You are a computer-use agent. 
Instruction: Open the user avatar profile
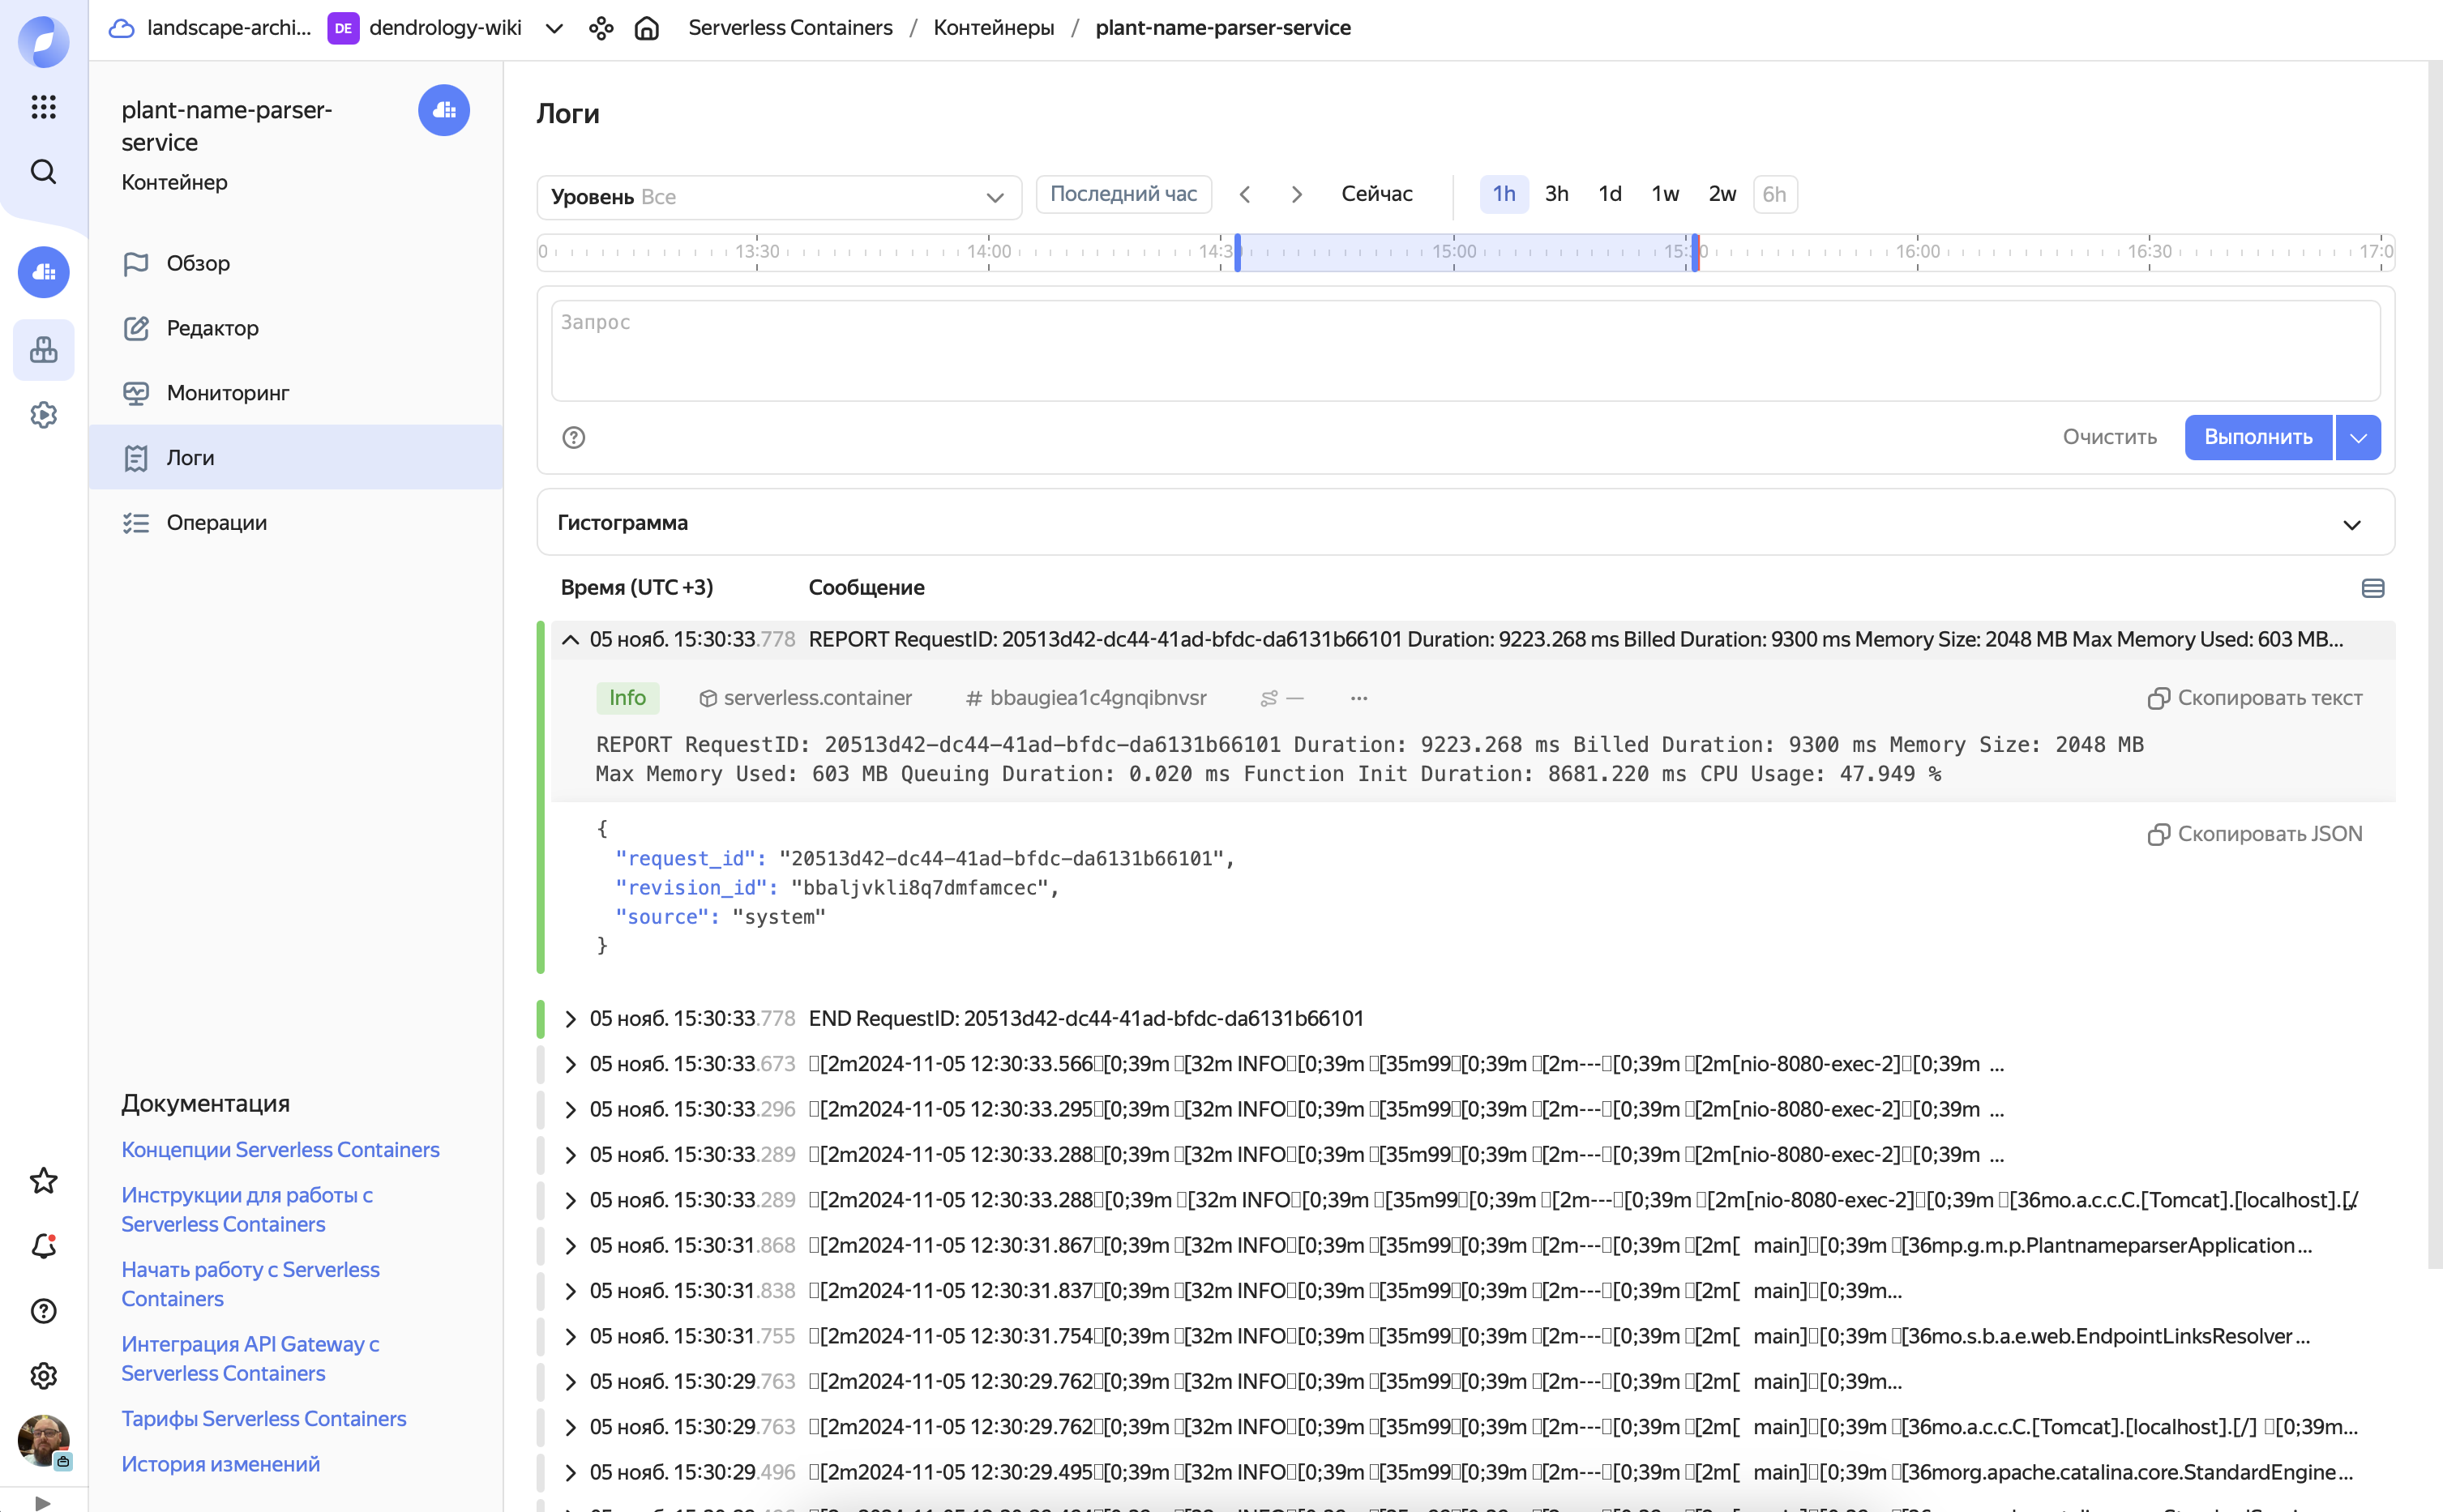pos(43,1441)
